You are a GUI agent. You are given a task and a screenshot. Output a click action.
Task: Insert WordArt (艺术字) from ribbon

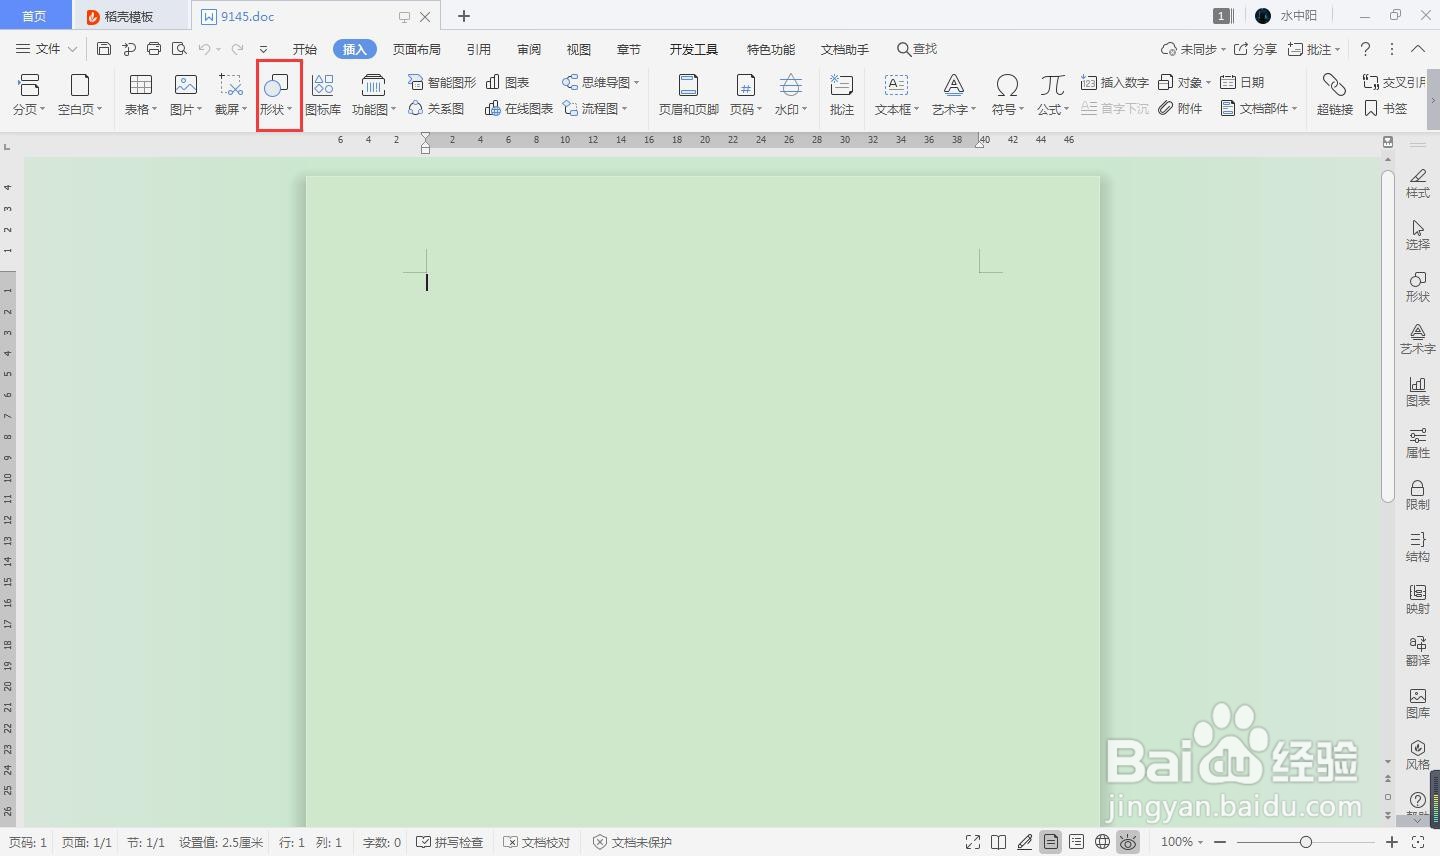point(953,95)
